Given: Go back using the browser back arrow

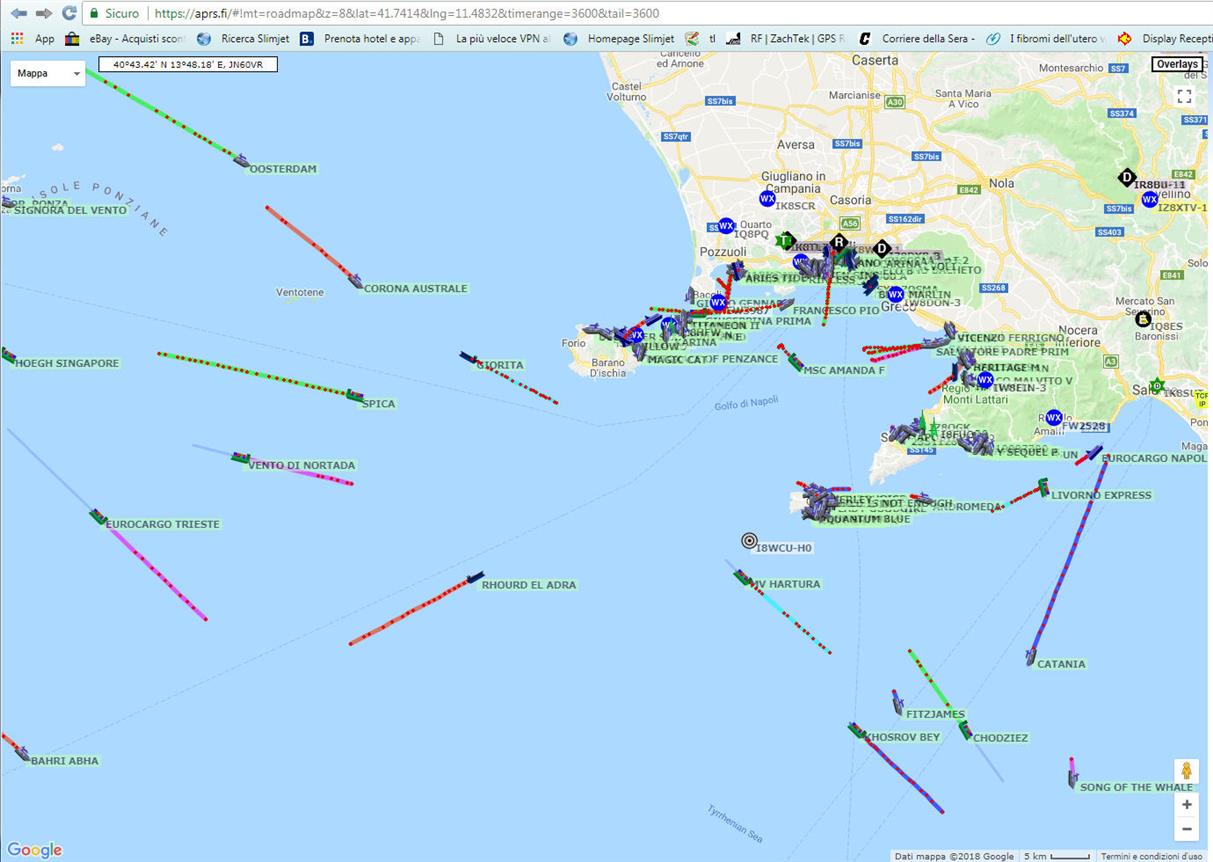Looking at the screenshot, I should coord(18,13).
